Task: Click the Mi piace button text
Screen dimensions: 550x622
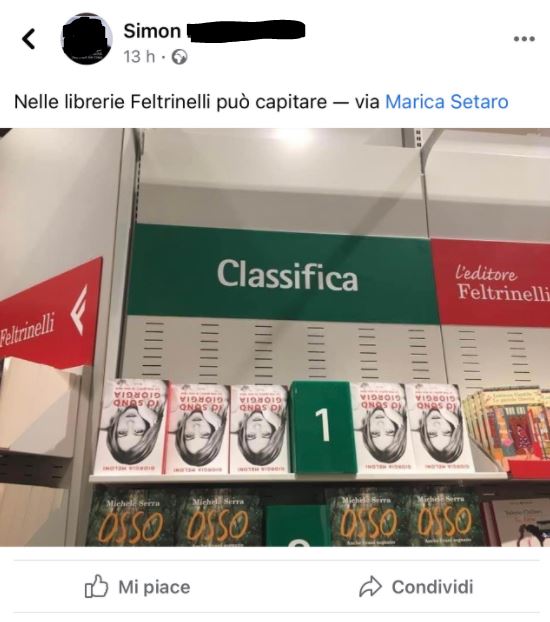Action: 154,587
